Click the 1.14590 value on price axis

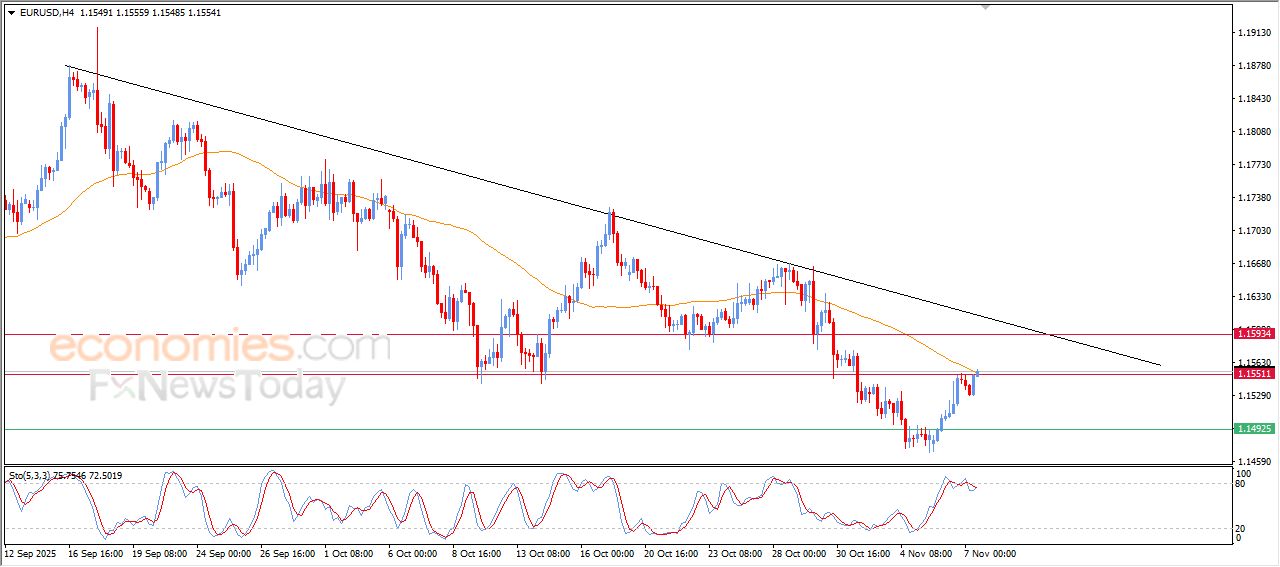point(1254,461)
